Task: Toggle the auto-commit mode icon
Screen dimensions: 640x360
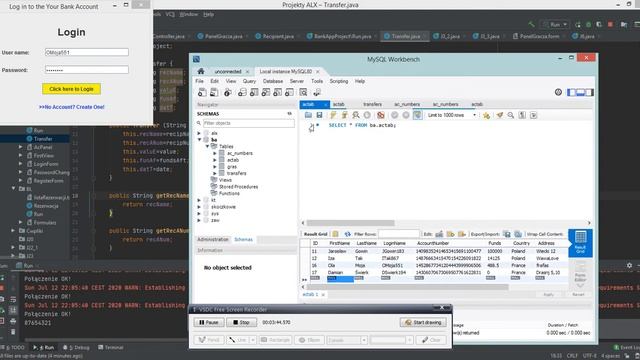Action: (417, 115)
